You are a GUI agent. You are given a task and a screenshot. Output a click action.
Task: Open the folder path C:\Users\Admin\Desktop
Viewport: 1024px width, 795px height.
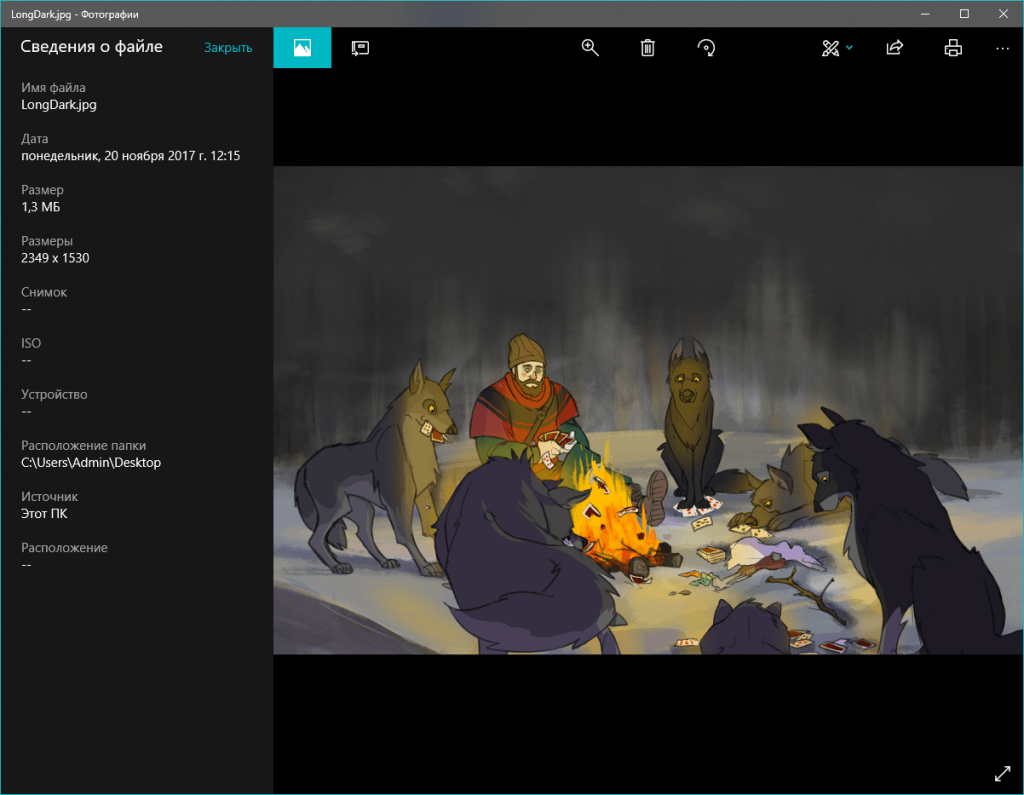coord(91,463)
